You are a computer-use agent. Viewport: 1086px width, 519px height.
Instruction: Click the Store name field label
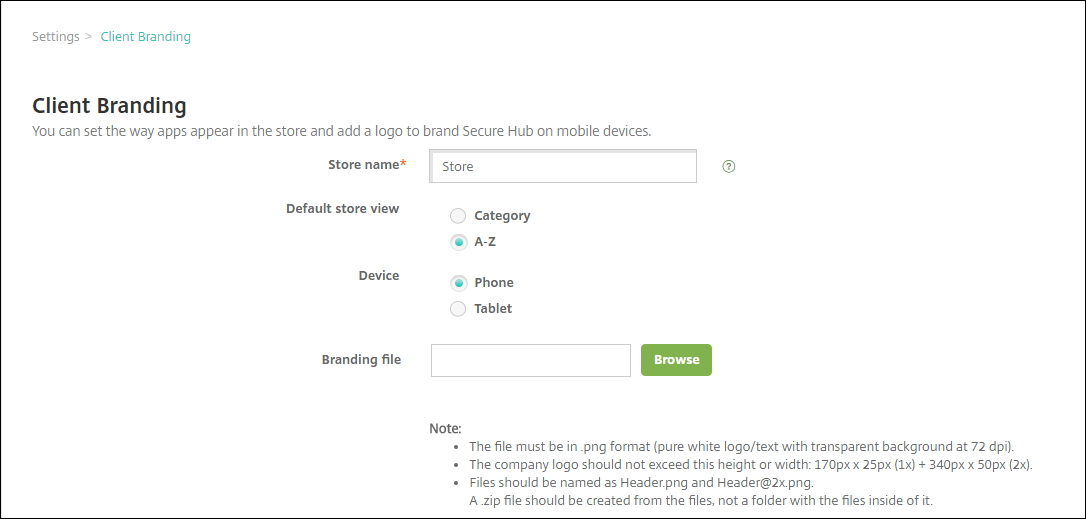coord(363,164)
